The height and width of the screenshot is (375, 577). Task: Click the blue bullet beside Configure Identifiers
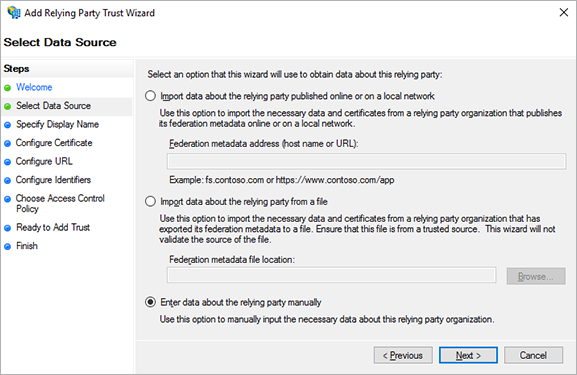[x=7, y=180]
